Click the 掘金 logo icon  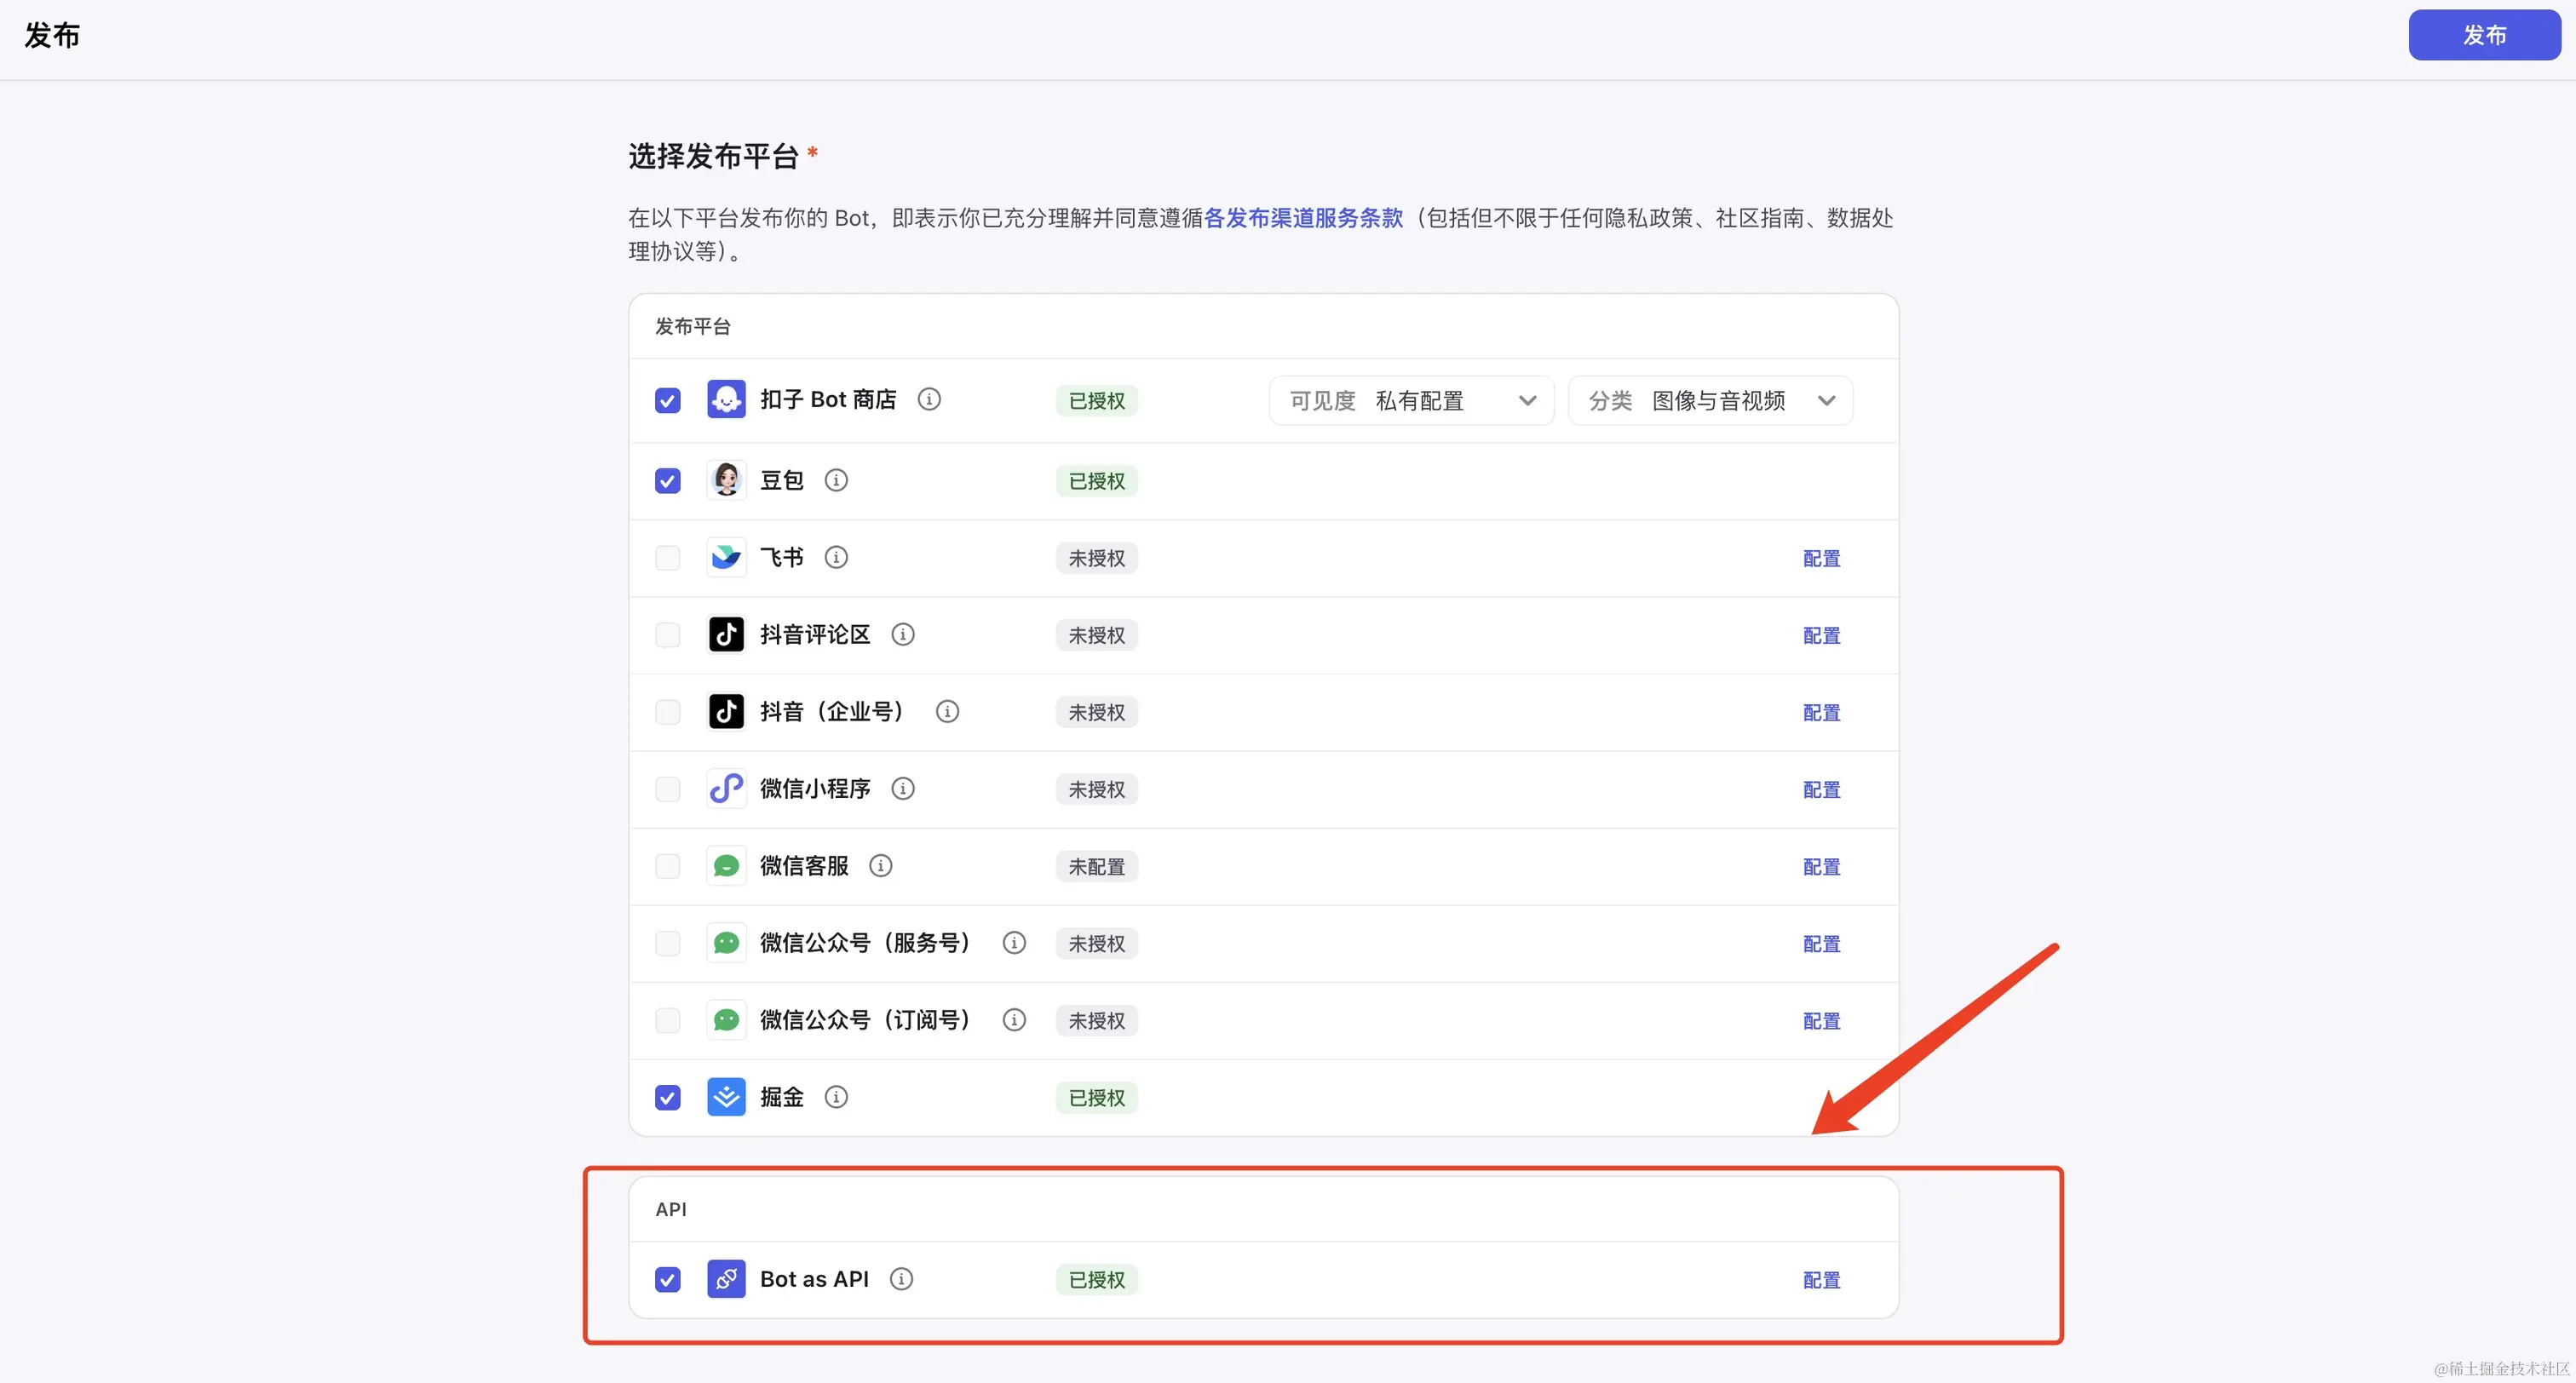(x=726, y=1097)
